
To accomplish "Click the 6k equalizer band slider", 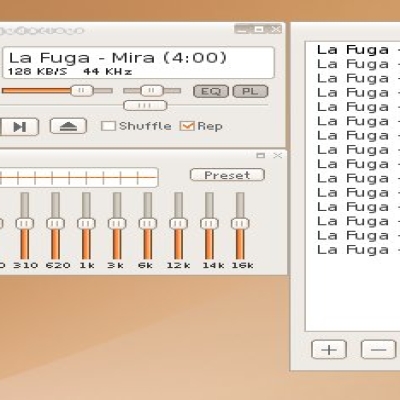I will (x=148, y=226).
